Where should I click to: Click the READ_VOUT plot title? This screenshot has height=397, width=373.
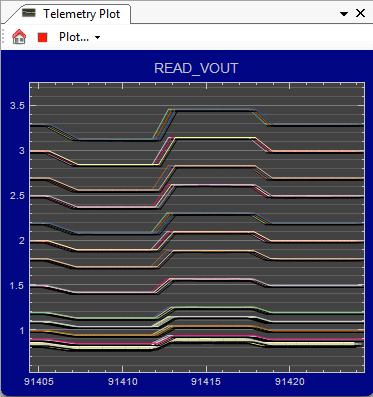[x=196, y=68]
